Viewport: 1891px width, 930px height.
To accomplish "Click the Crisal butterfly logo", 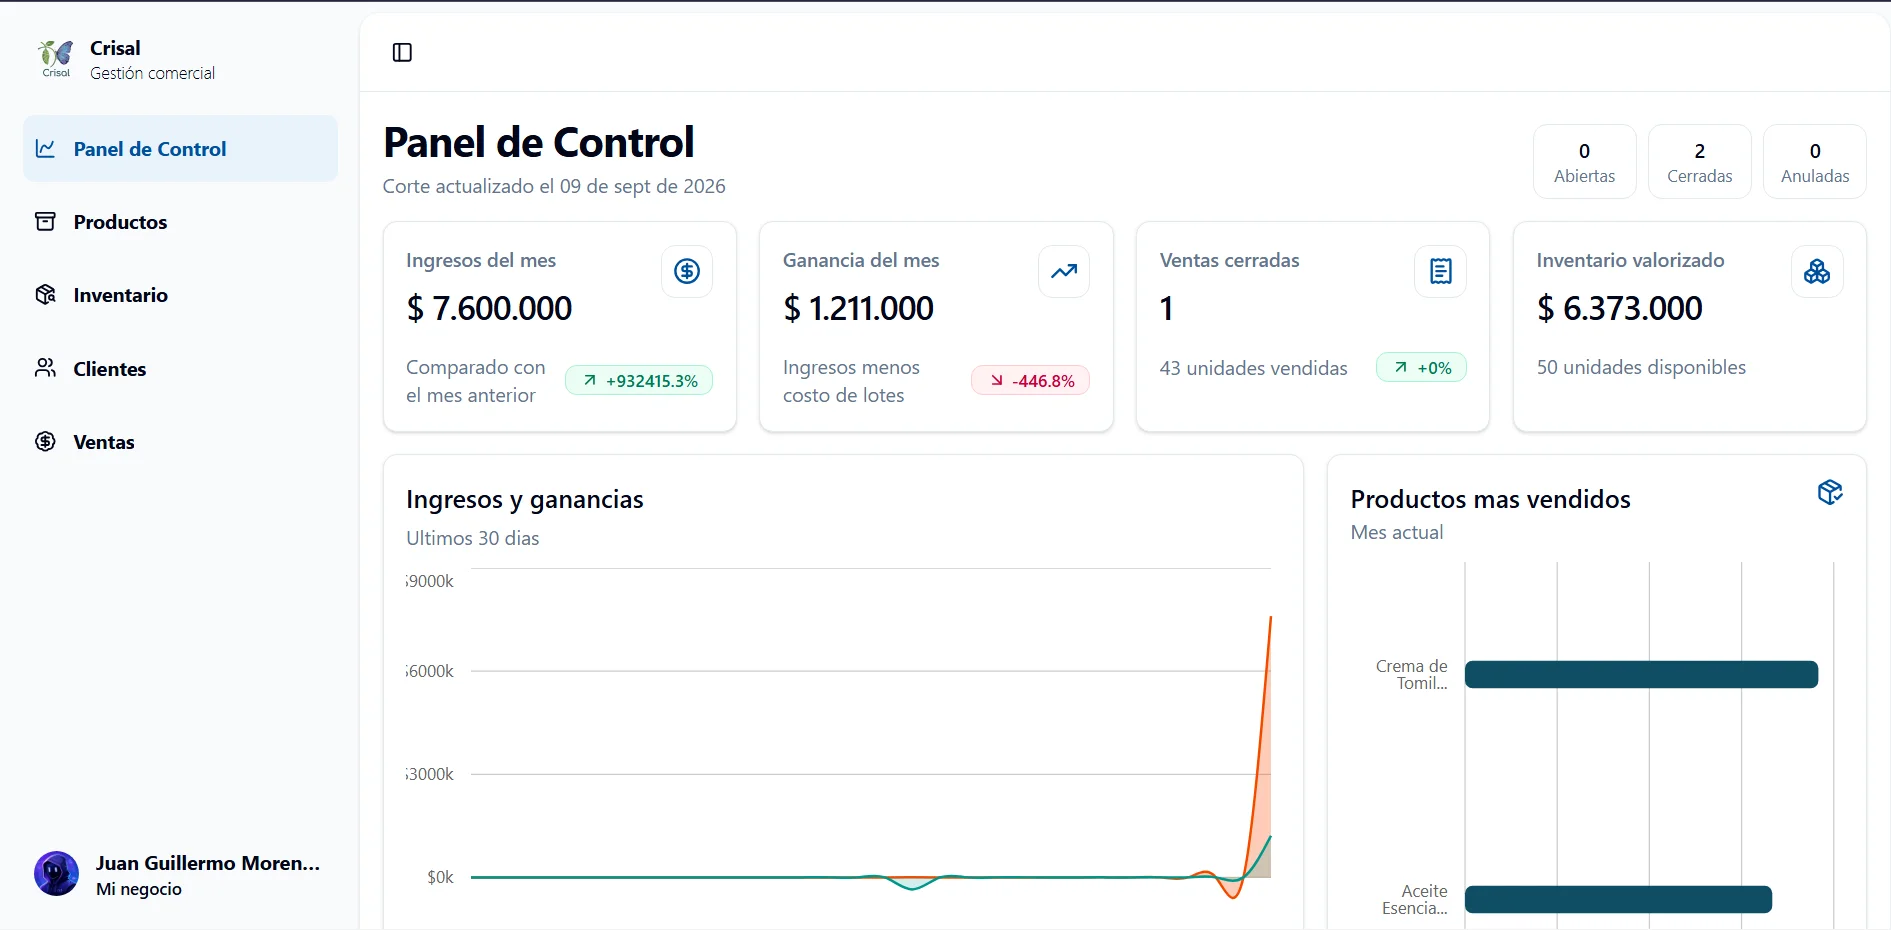I will 56,59.
